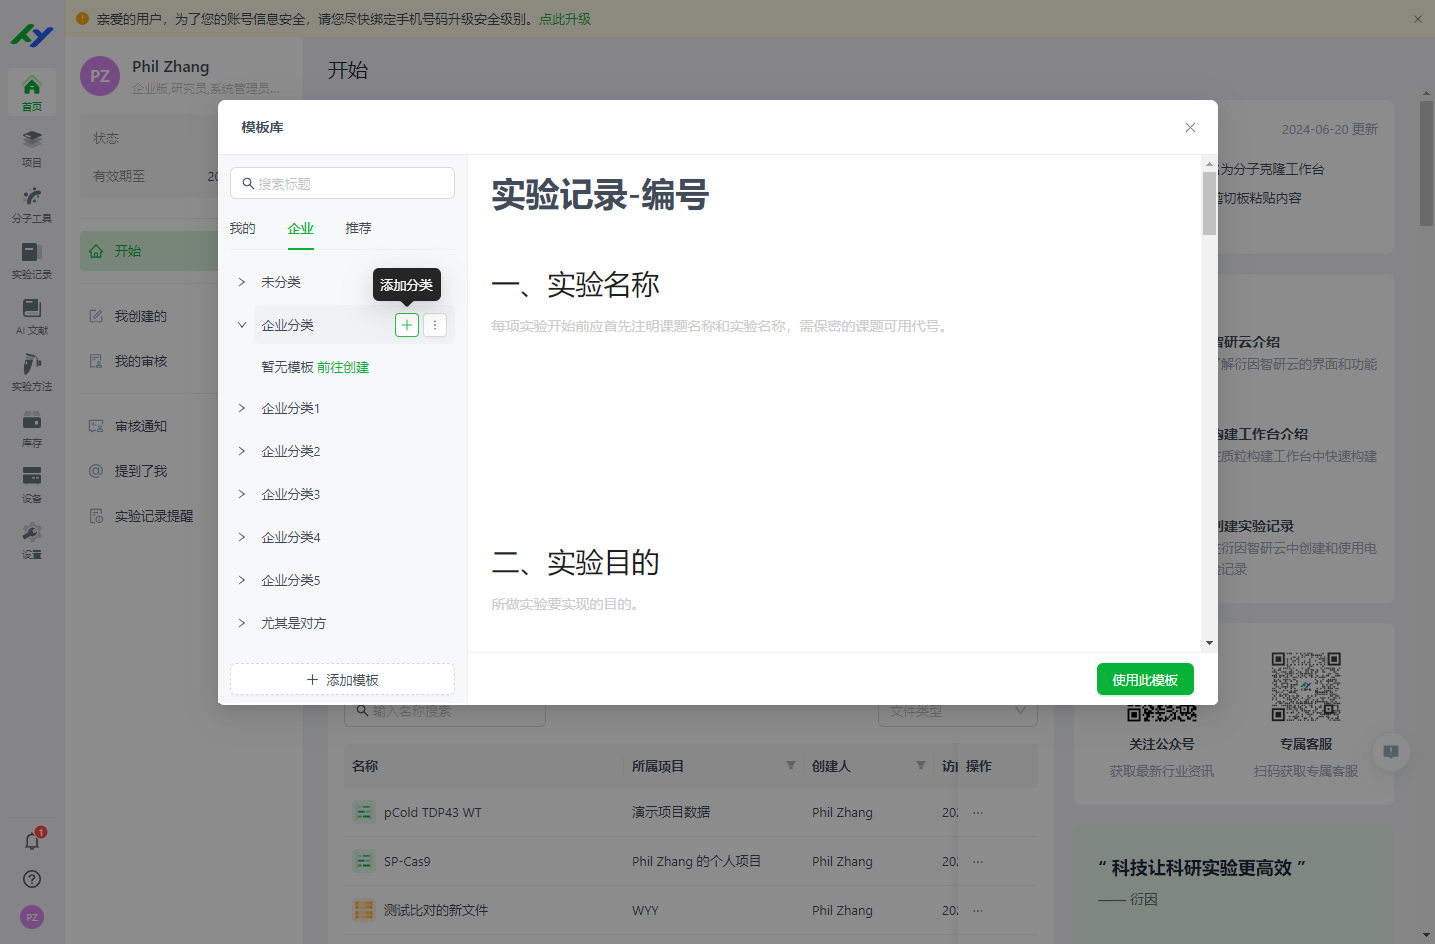Screen dimensions: 1435x944
Task: Follow the 前往创建 link
Action: (x=343, y=367)
